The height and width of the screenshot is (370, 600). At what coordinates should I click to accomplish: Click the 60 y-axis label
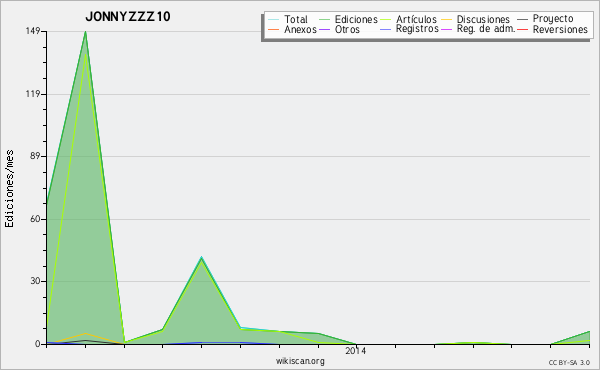pyautogui.click(x=36, y=219)
